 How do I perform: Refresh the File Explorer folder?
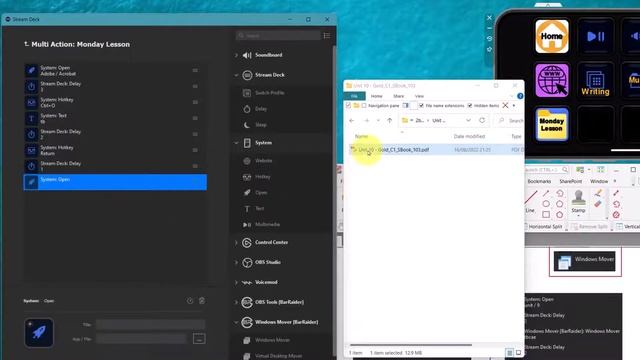click(x=482, y=120)
